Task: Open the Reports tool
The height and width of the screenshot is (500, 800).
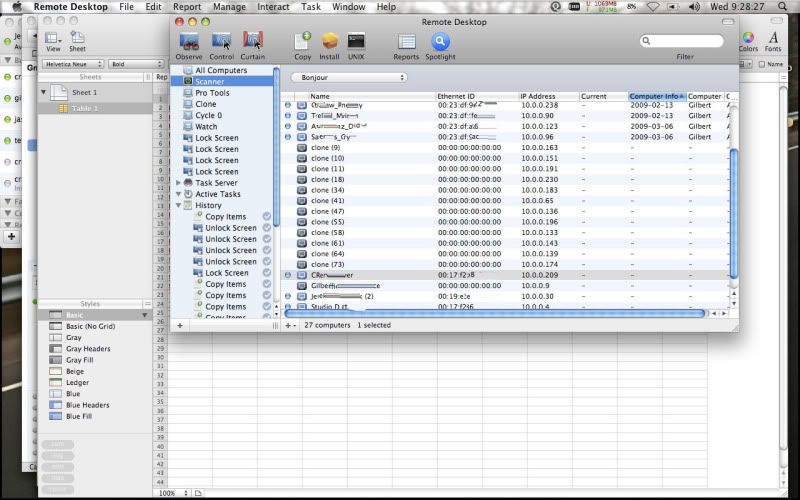Action: pyautogui.click(x=406, y=42)
